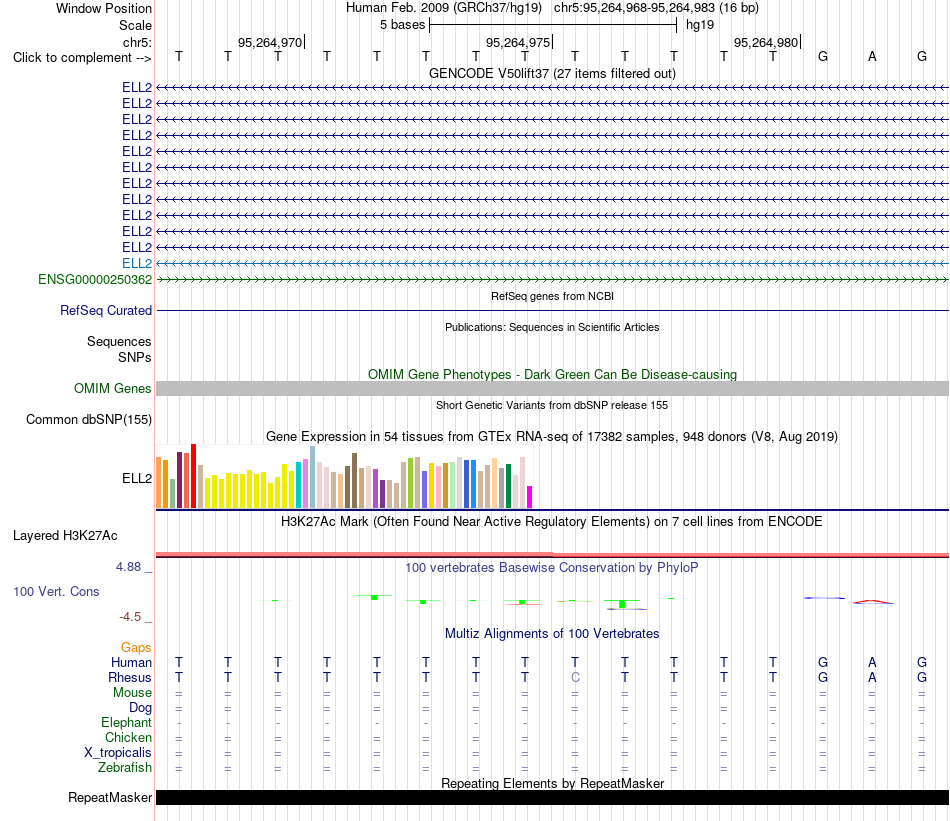
Task: Click the 100 Vert. Cons label
Action: [56, 591]
